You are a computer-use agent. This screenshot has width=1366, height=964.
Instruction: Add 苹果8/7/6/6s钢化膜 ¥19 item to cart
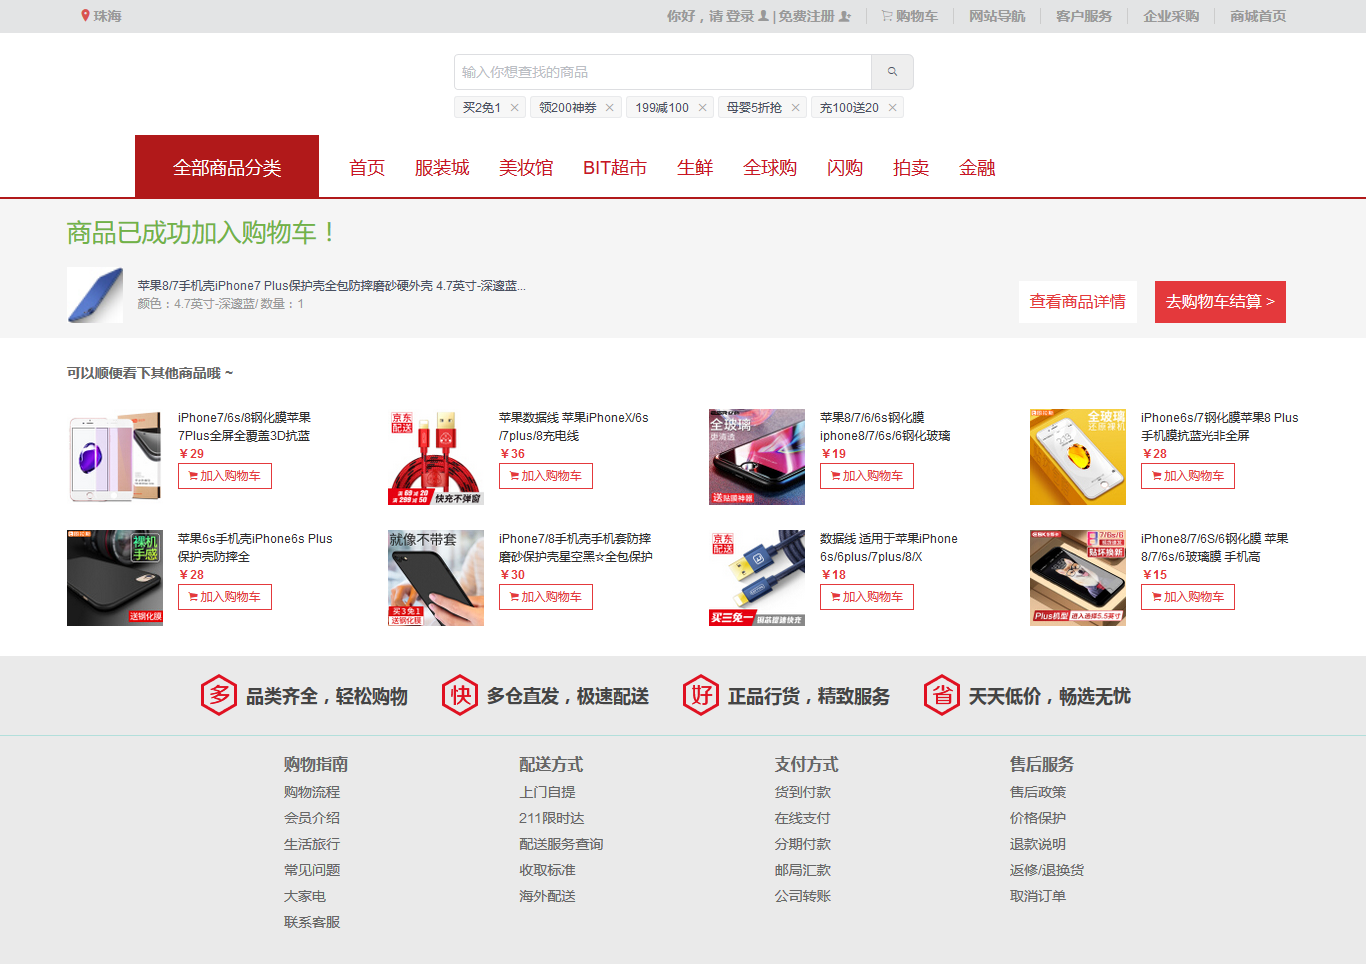(867, 476)
